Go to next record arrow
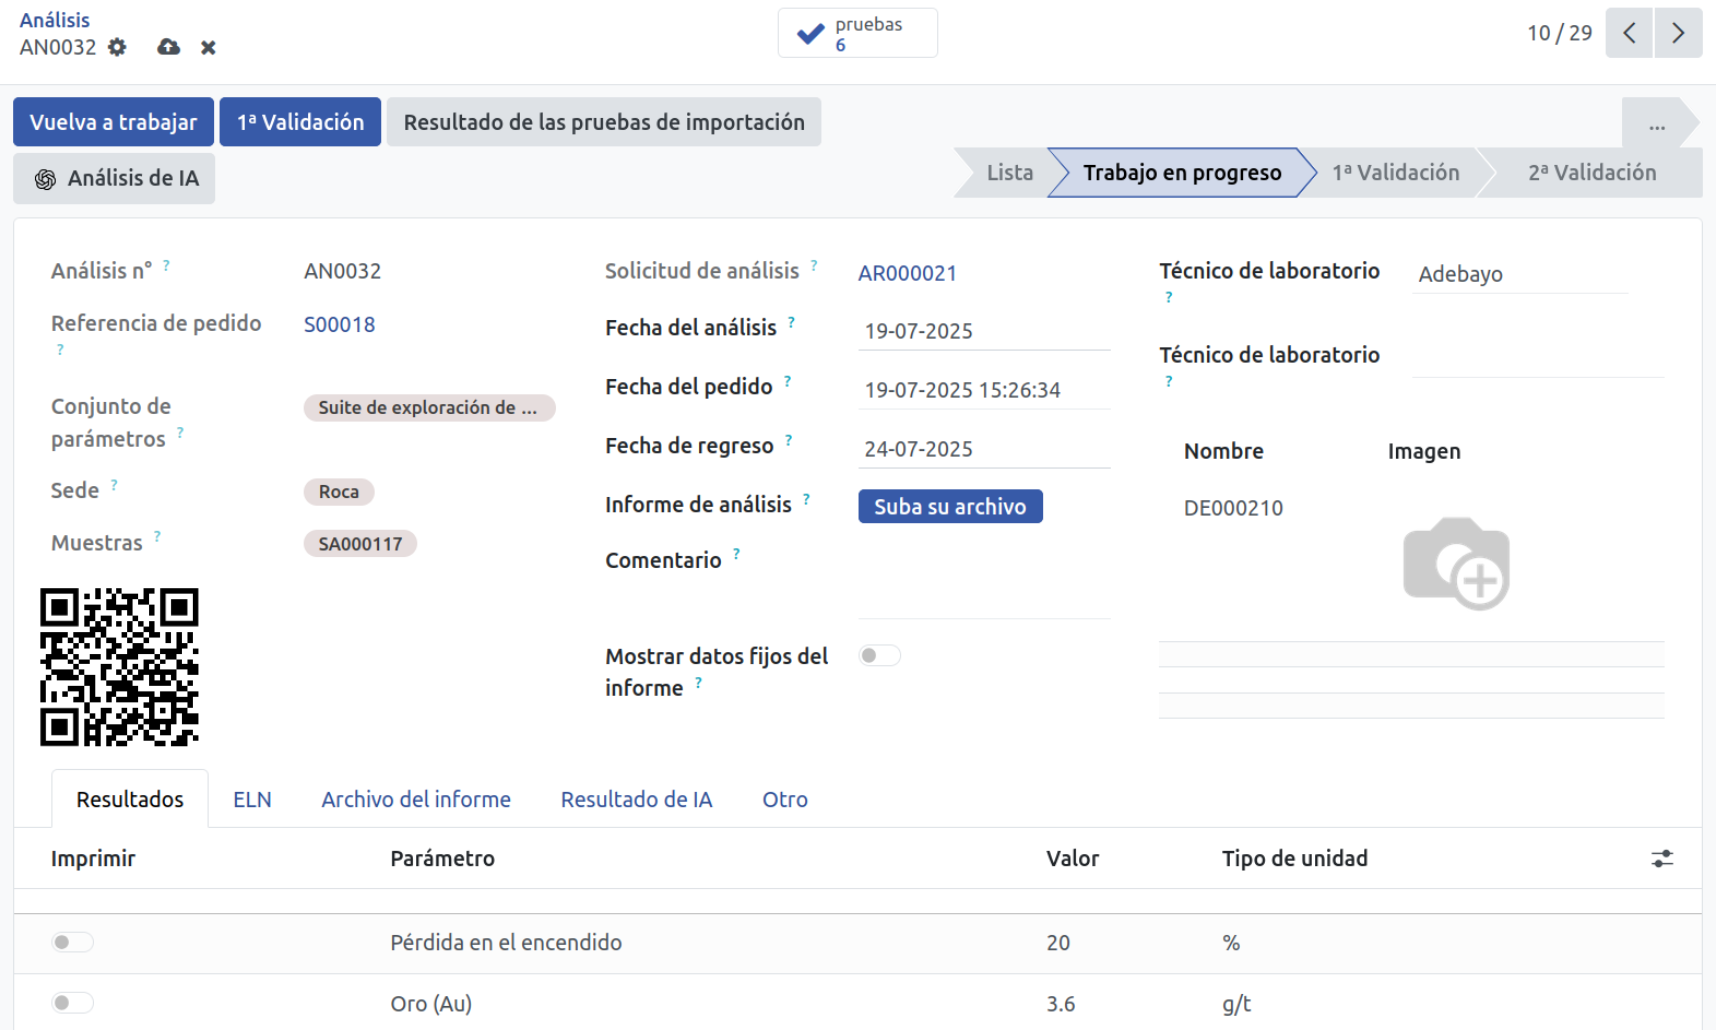 click(x=1678, y=33)
